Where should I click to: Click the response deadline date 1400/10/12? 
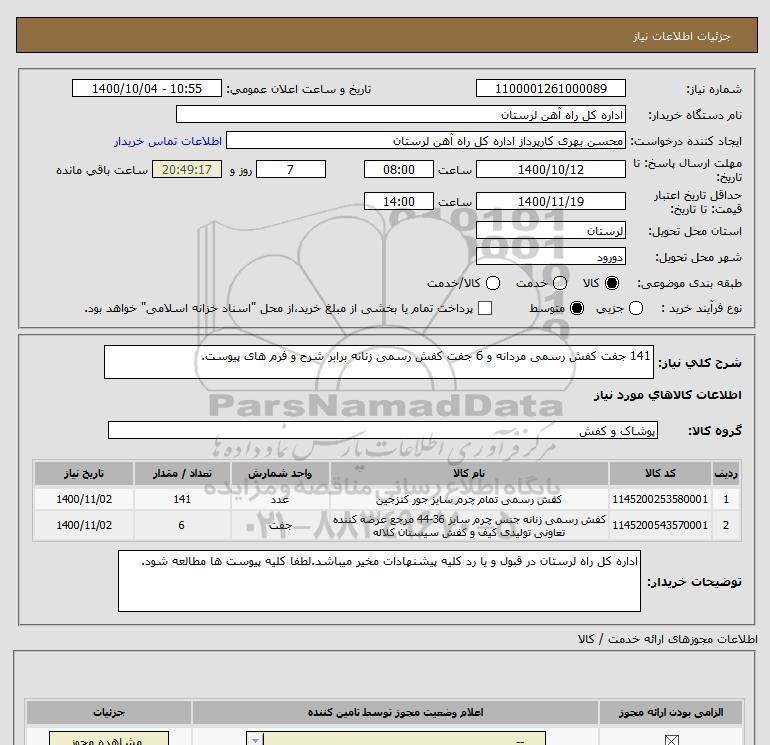[x=550, y=169]
